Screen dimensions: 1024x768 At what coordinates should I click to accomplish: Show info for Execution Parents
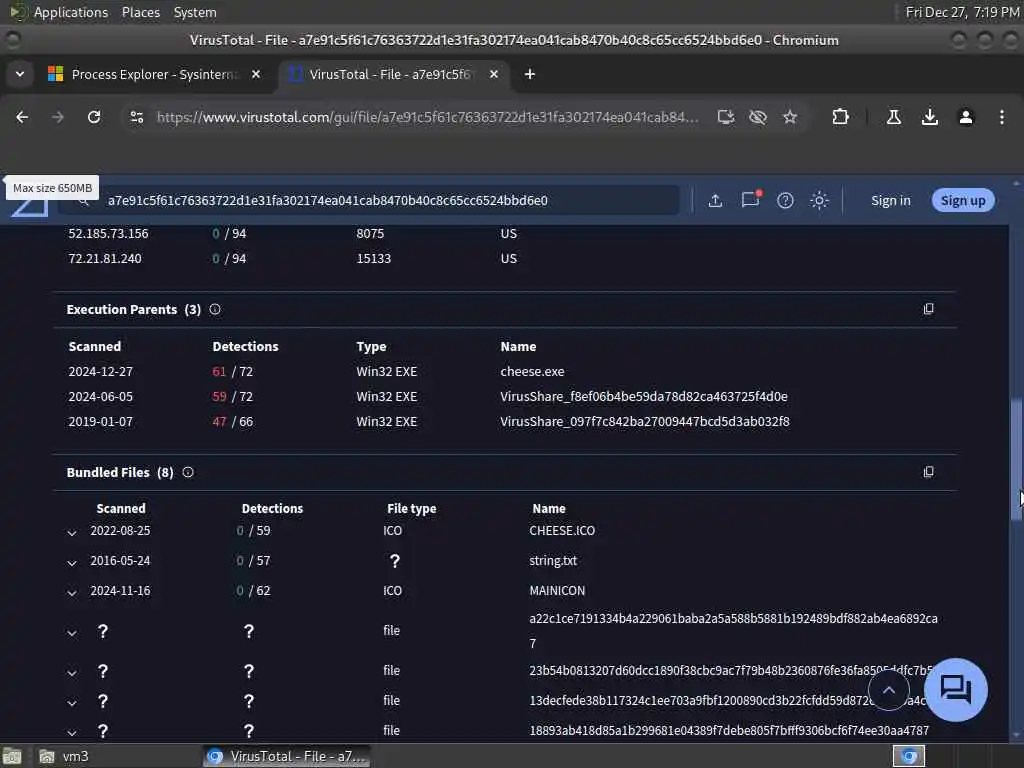click(x=215, y=310)
